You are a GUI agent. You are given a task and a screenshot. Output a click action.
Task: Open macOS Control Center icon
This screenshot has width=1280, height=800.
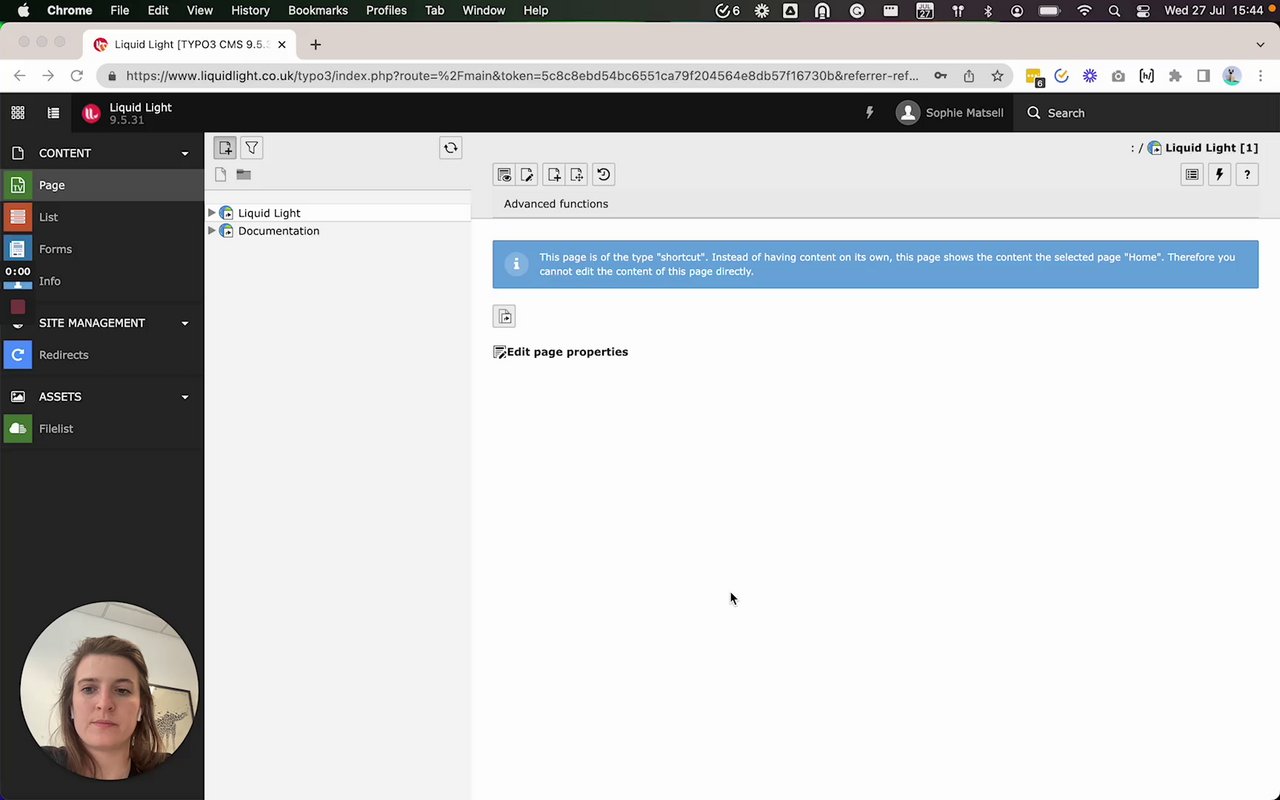[1143, 10]
